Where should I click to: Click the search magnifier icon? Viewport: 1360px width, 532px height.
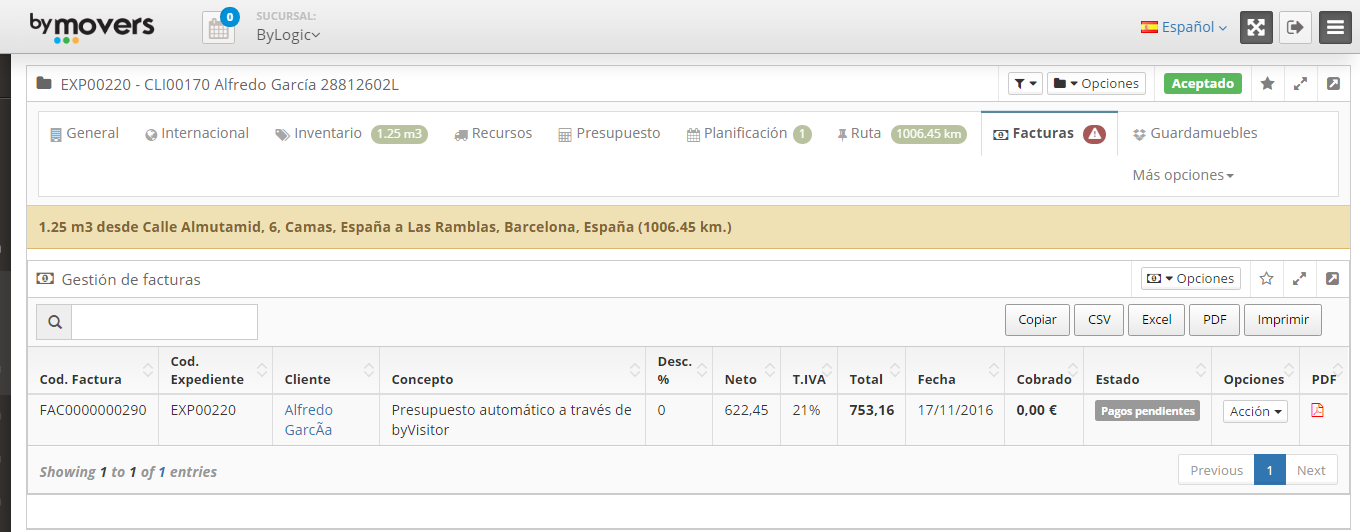point(54,322)
